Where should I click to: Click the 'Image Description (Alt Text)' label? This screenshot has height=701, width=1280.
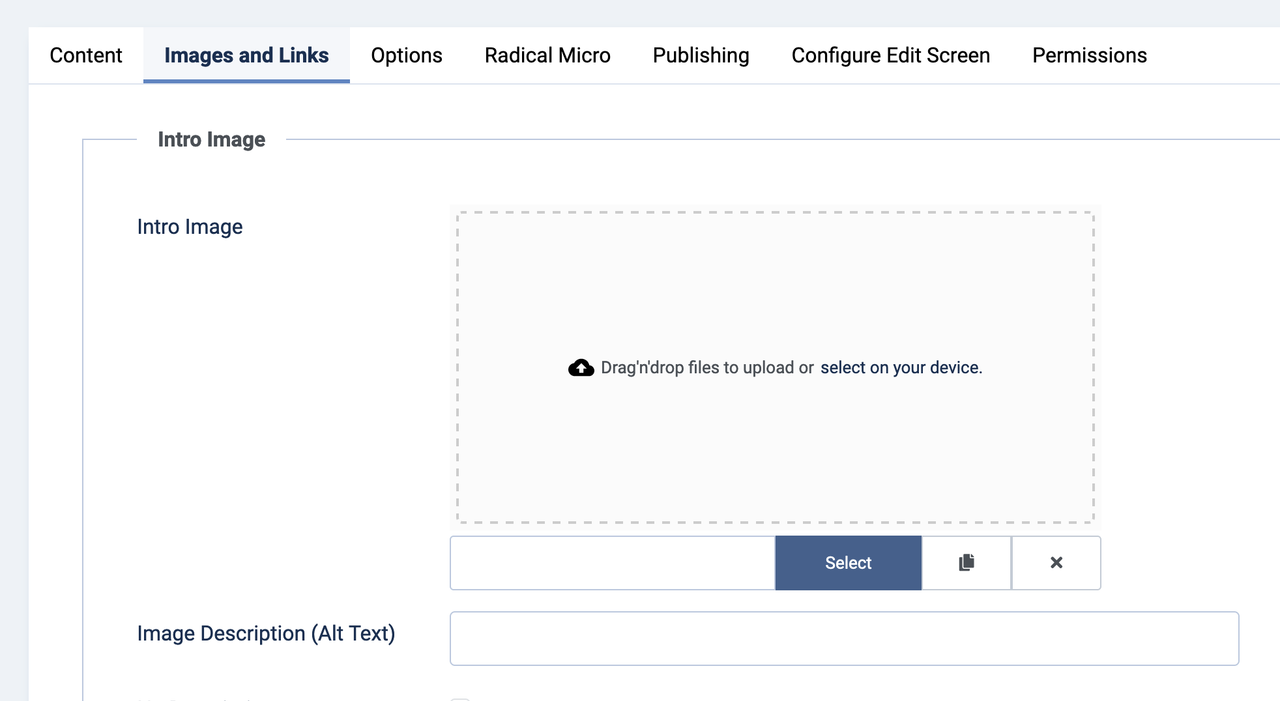click(266, 634)
